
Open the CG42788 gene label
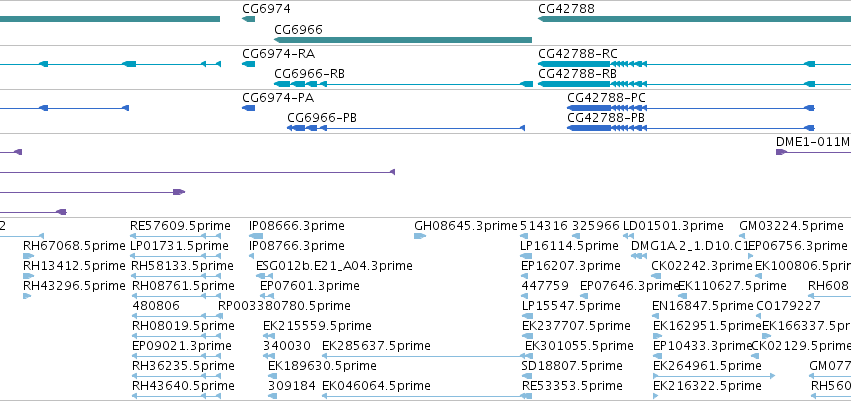(566, 9)
